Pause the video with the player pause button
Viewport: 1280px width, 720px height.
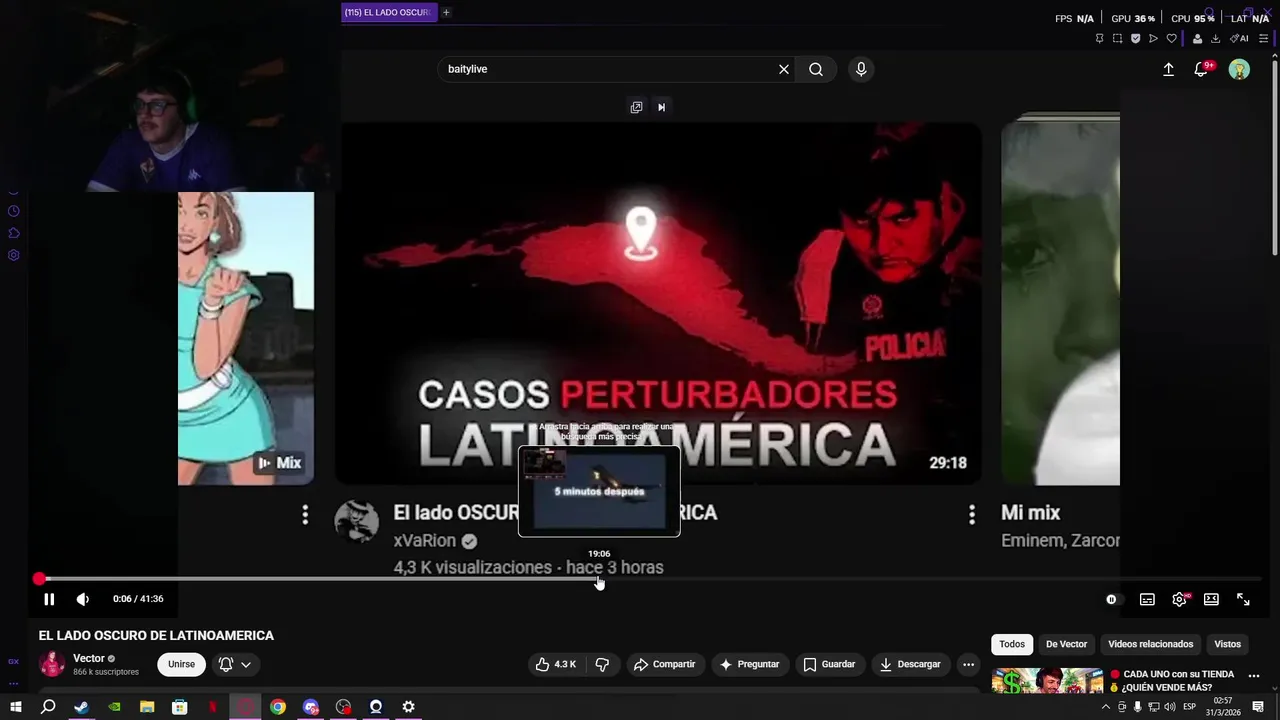pos(49,599)
